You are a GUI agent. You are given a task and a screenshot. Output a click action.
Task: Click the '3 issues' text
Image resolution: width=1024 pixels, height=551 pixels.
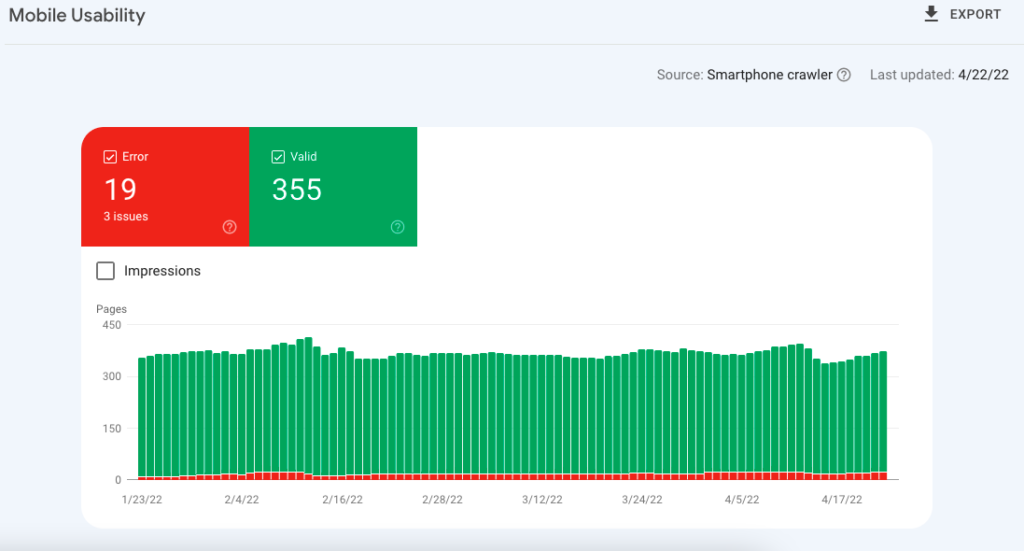(125, 216)
